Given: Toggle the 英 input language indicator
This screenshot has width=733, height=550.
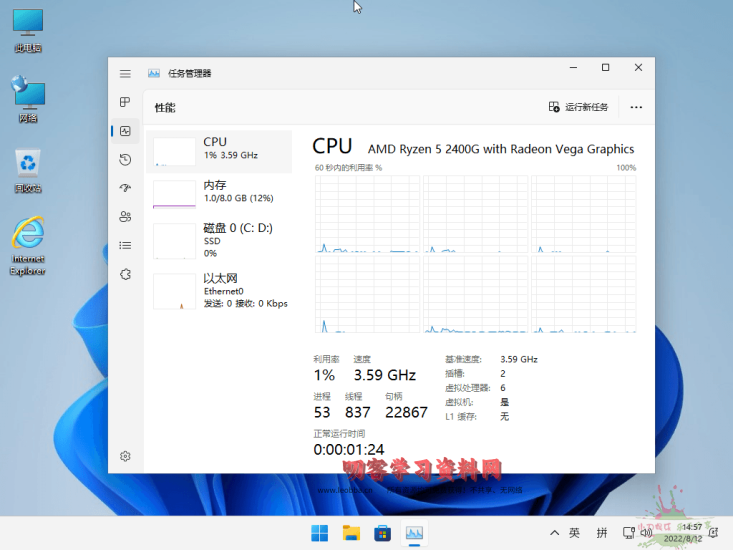Looking at the screenshot, I should coord(575,533).
